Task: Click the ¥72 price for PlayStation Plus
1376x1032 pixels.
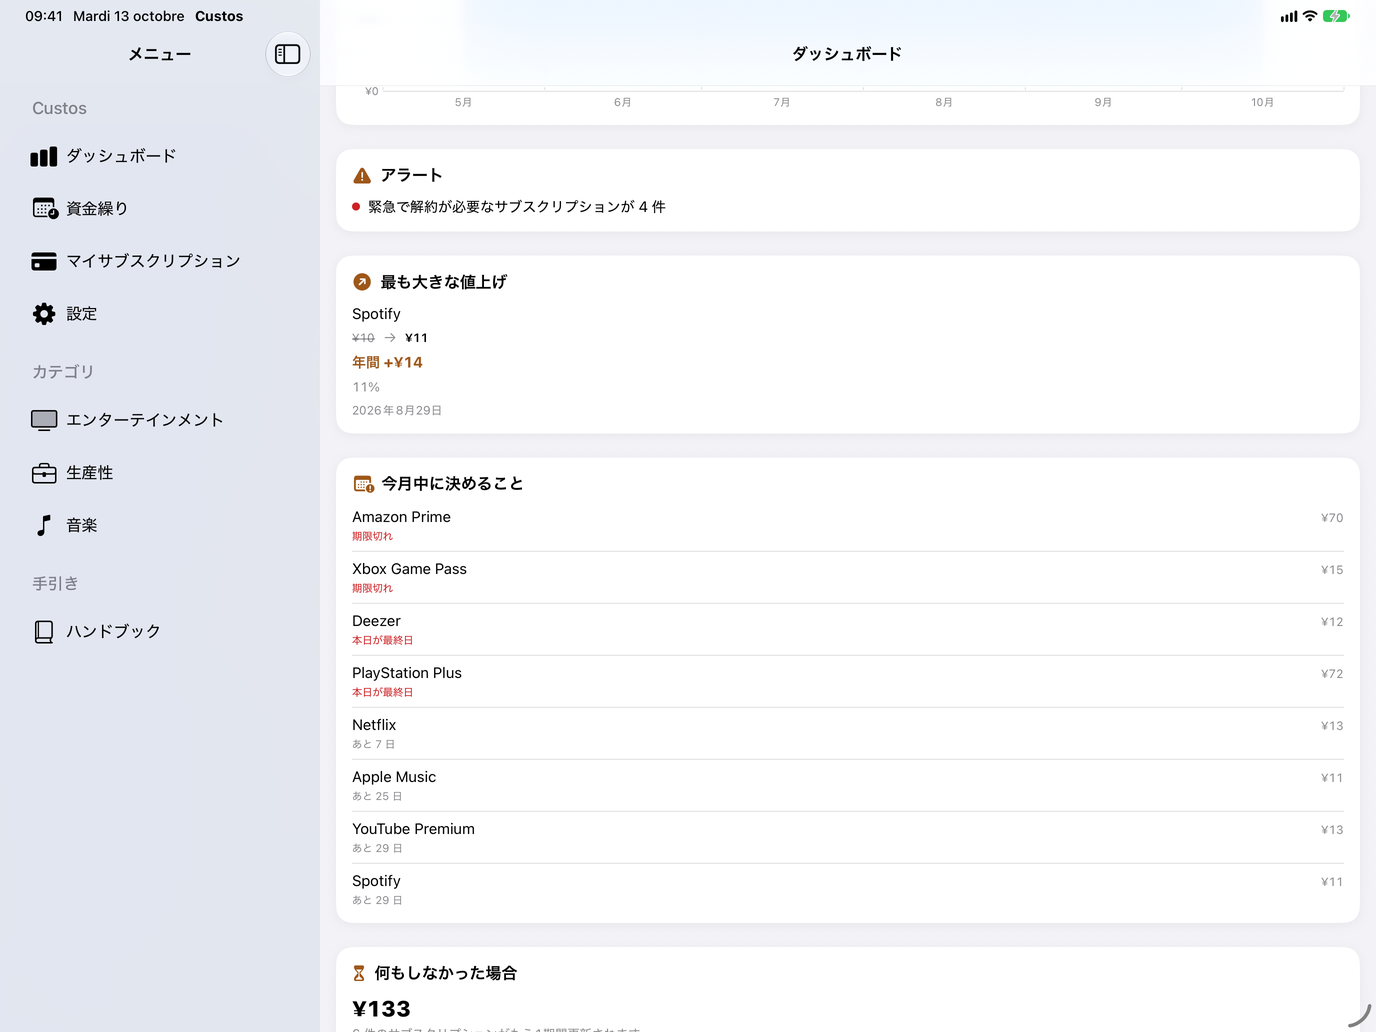Action: [x=1332, y=674]
